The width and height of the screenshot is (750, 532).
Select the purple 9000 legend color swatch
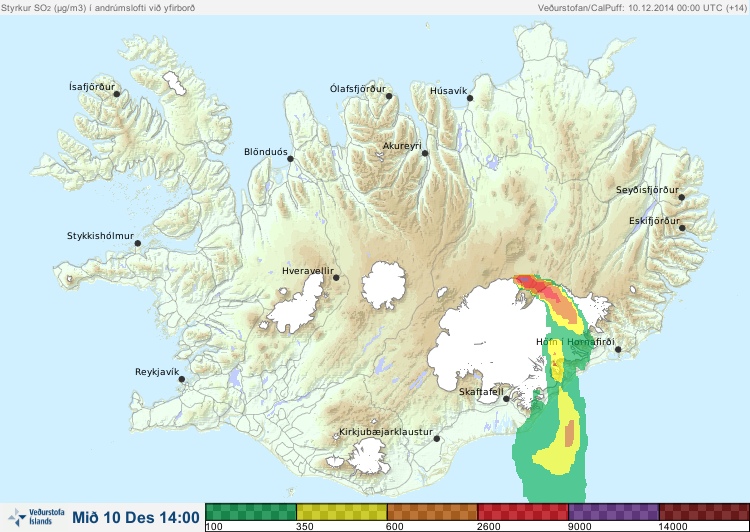pyautogui.click(x=614, y=512)
